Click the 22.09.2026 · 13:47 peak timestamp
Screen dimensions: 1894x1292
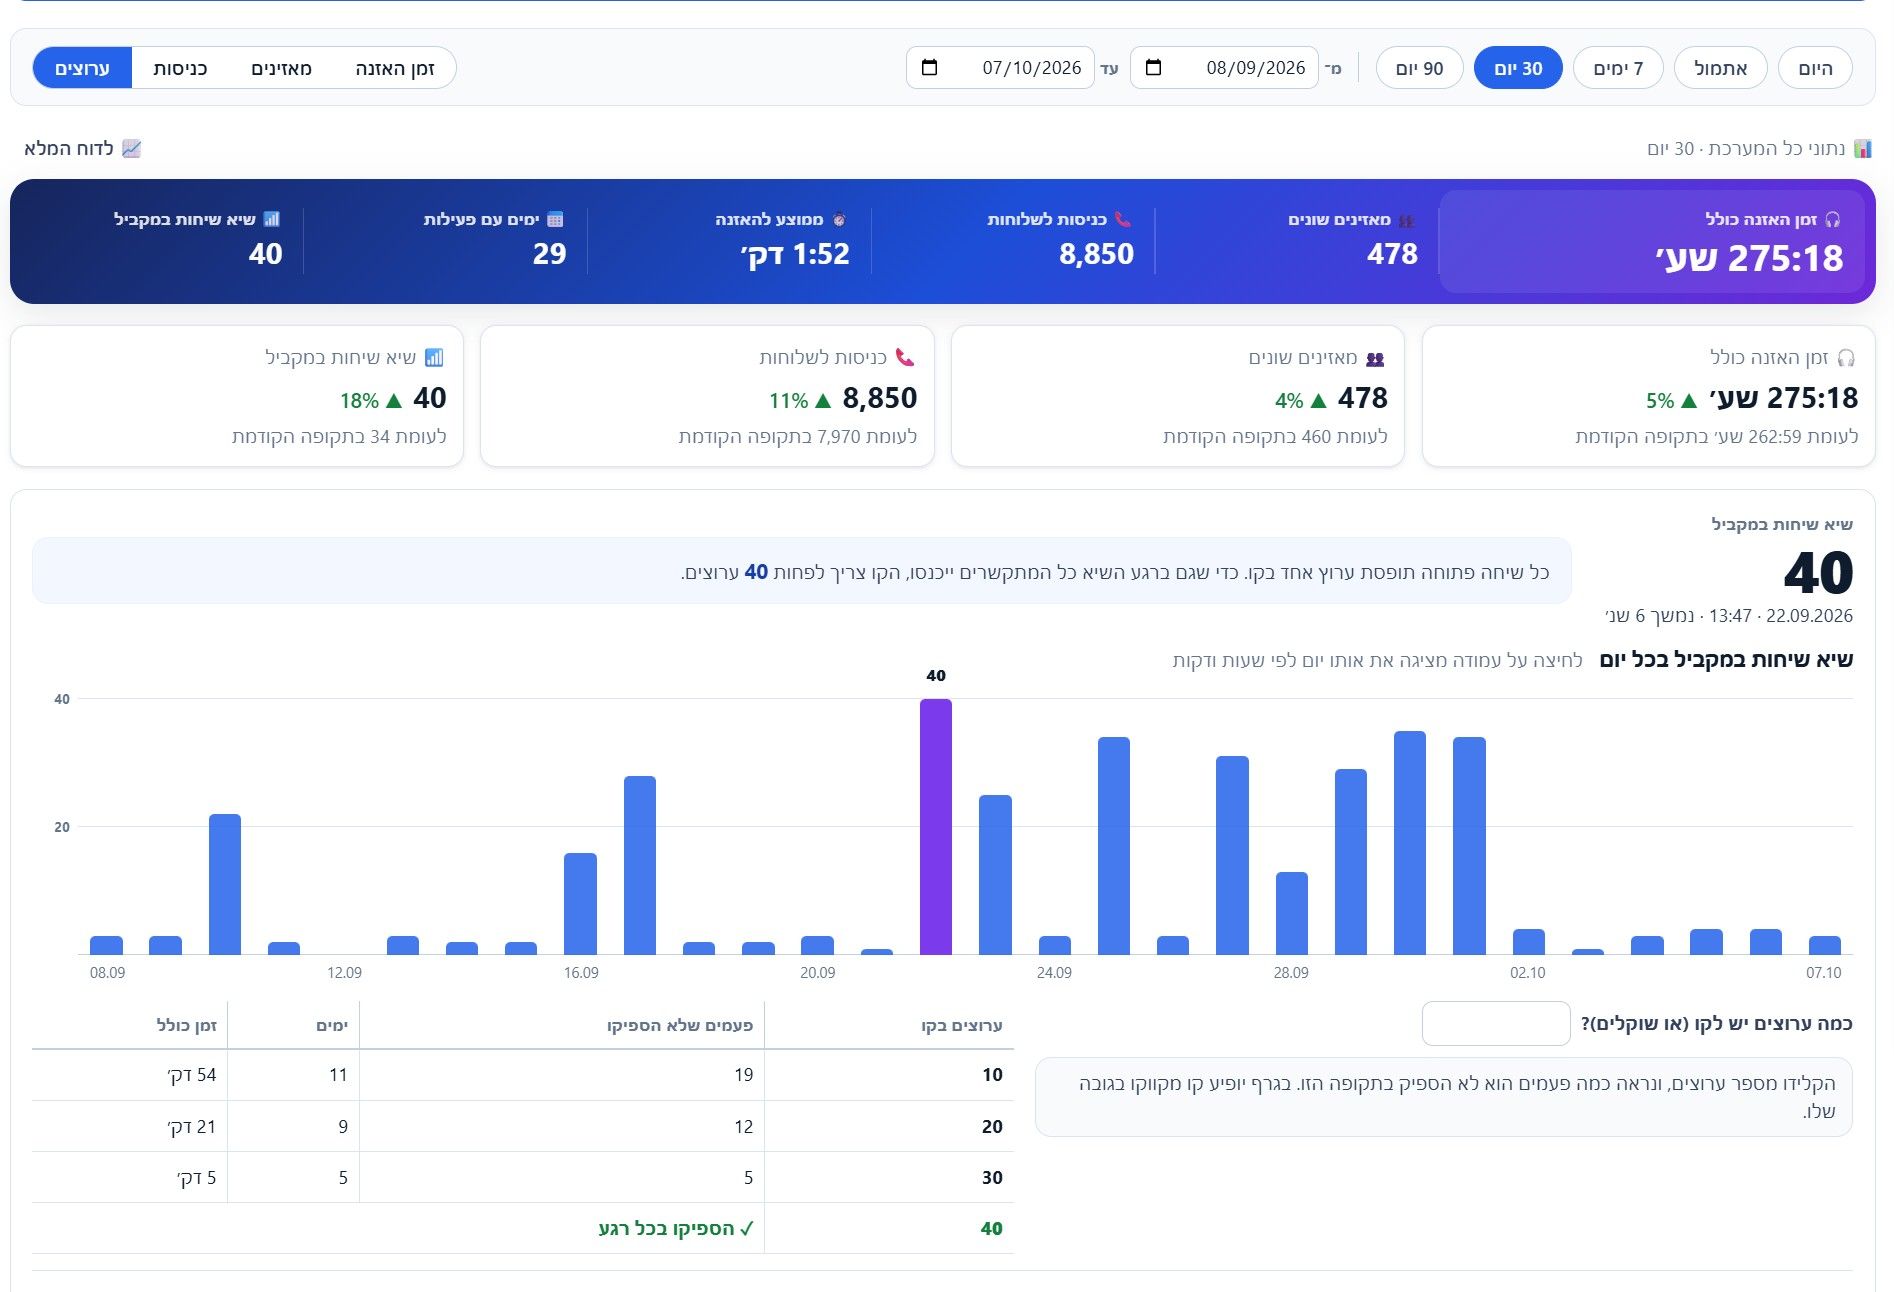[x=1781, y=616]
